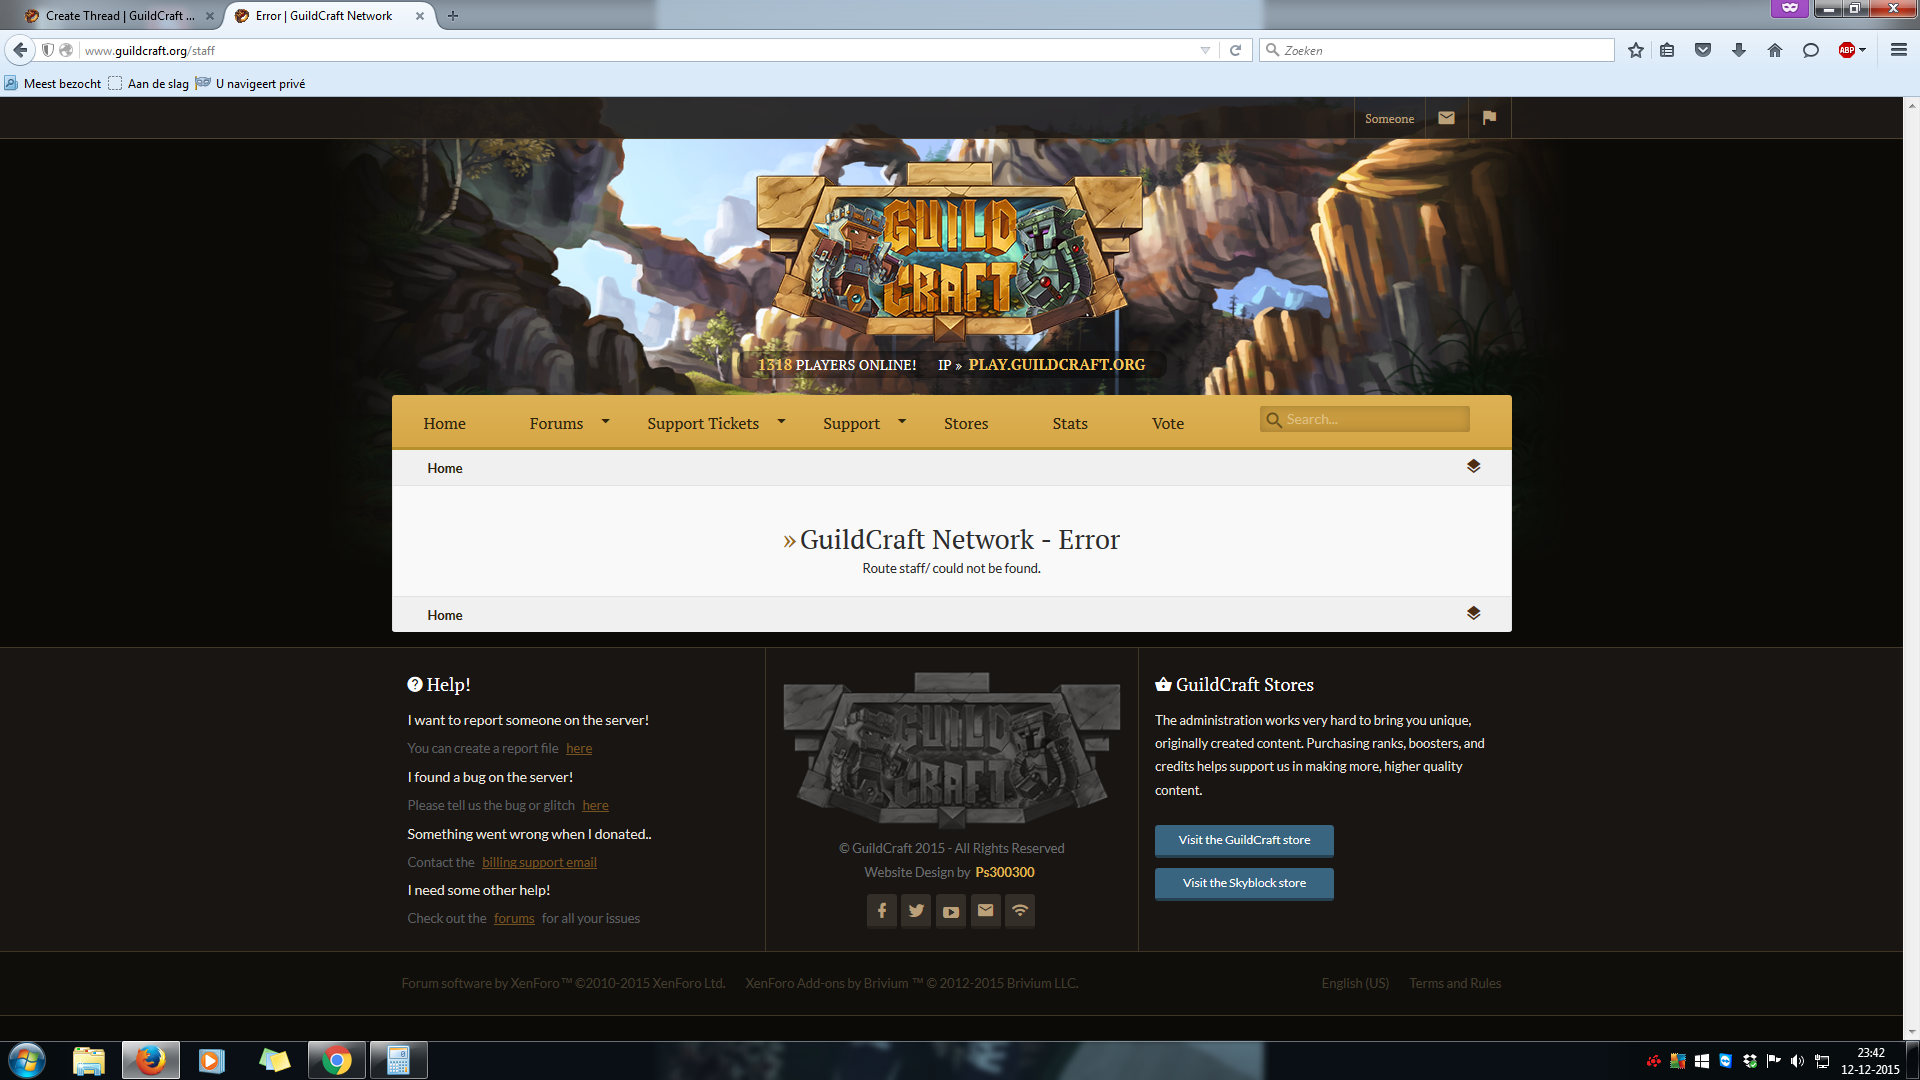Open the URL bar history dropdown

coord(1205,50)
